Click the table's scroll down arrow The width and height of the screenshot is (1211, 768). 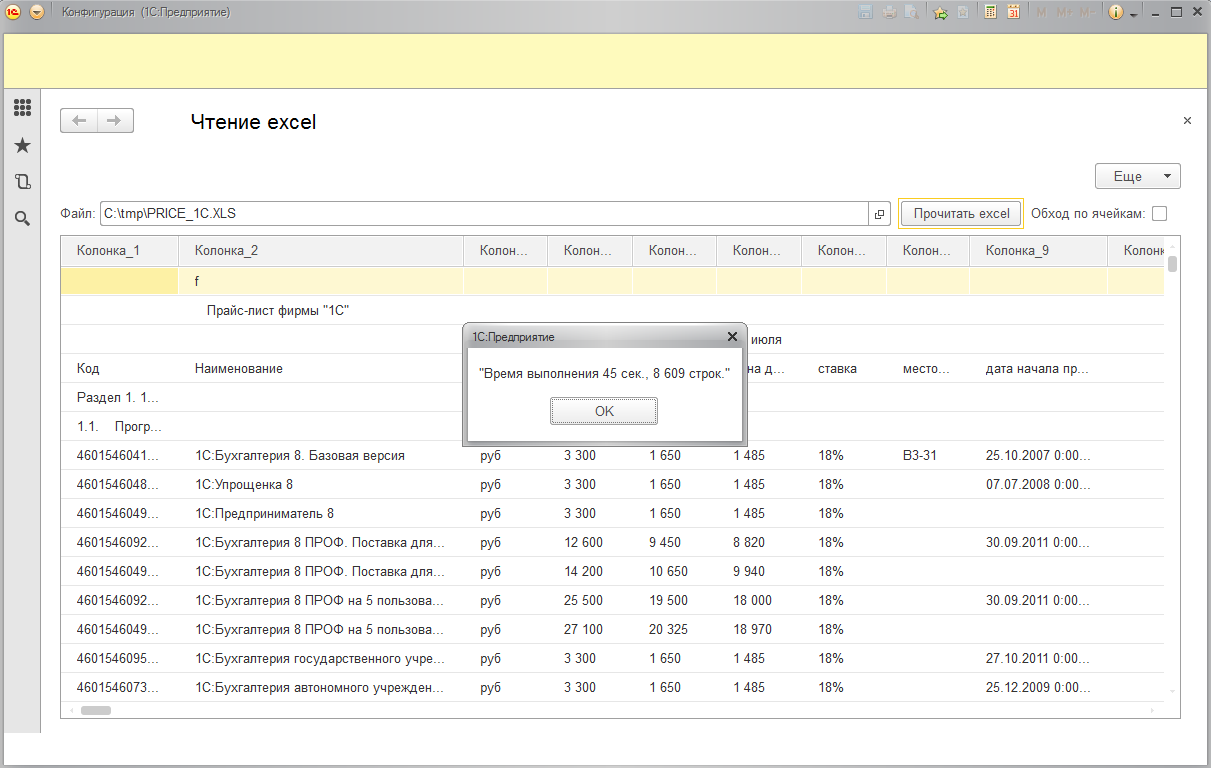(1172, 692)
